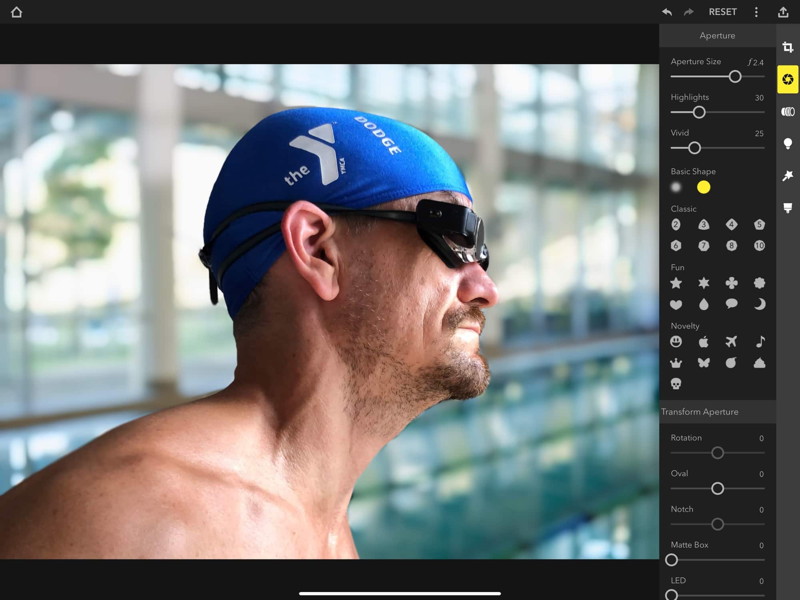The height and width of the screenshot is (600, 800).
Task: Choose the yellow circle basic shape
Action: [704, 187]
